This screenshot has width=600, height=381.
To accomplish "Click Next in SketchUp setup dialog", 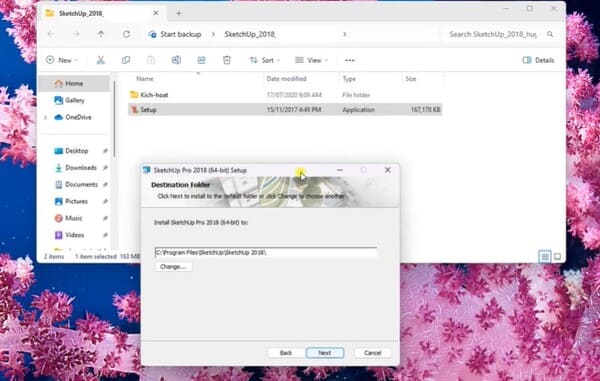I will pos(325,353).
